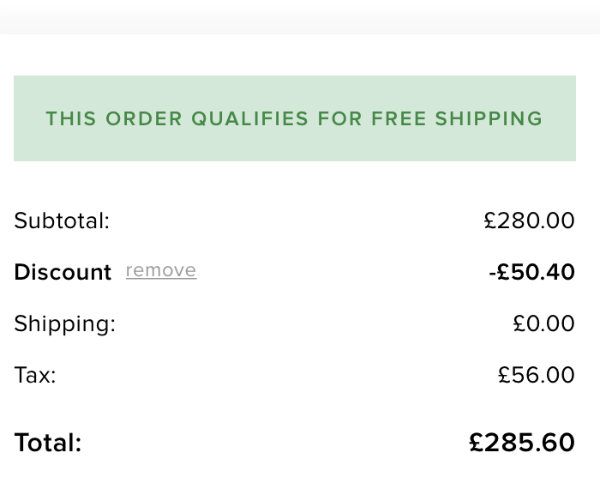Select the Subtotal label
Image resolution: width=600 pixels, height=489 pixels.
click(x=62, y=220)
